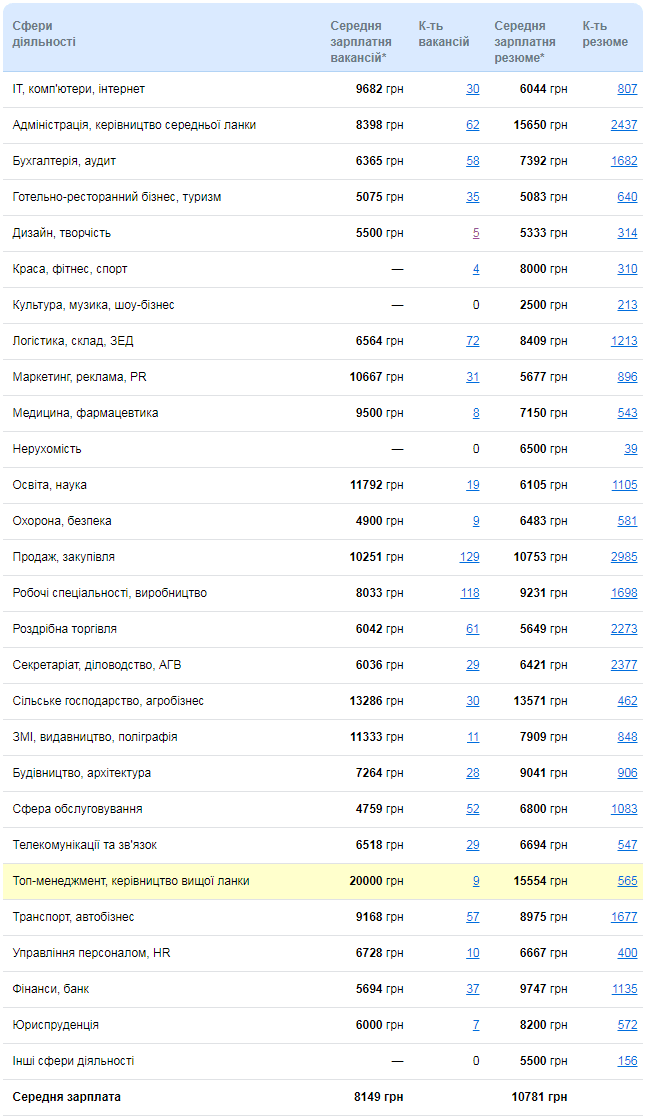The width and height of the screenshot is (646, 1119).
Task: Open the 2437 resumes link for Адміністрація
Action: [624, 125]
